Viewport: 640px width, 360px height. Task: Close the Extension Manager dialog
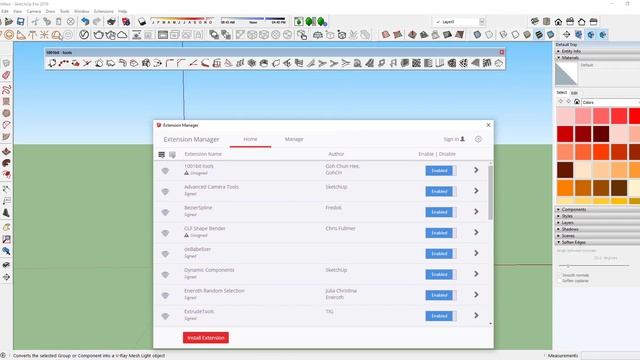(488, 125)
